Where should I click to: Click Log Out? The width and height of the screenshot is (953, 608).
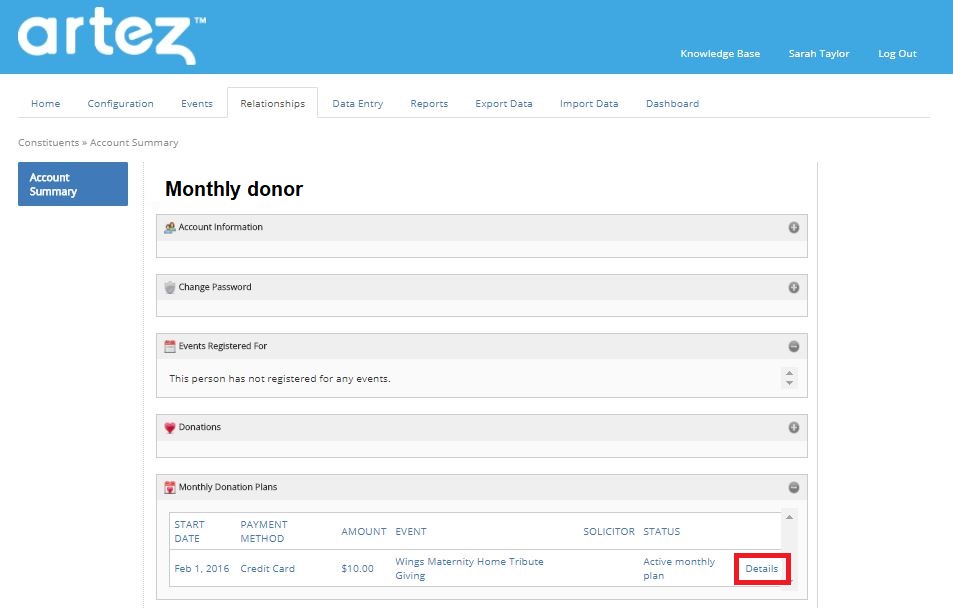click(x=897, y=54)
